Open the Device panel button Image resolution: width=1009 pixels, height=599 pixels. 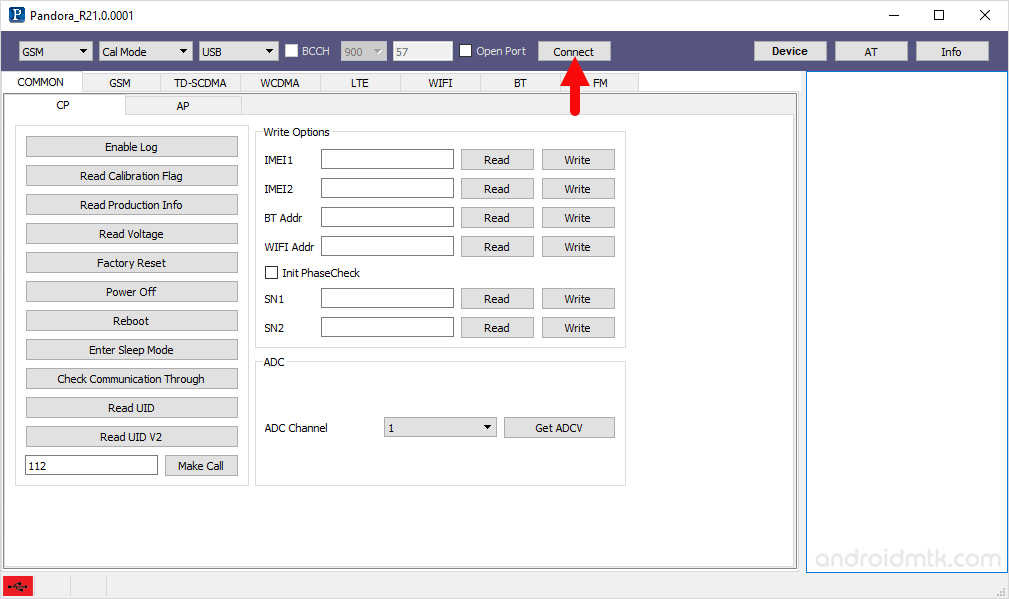[790, 50]
